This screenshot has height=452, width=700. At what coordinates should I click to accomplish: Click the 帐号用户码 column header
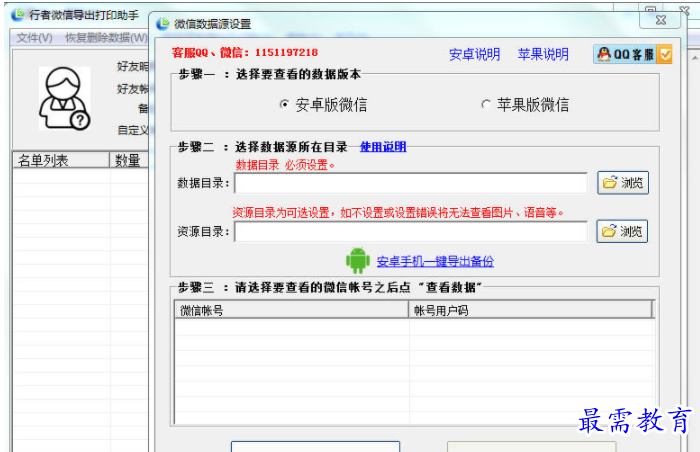pos(531,310)
